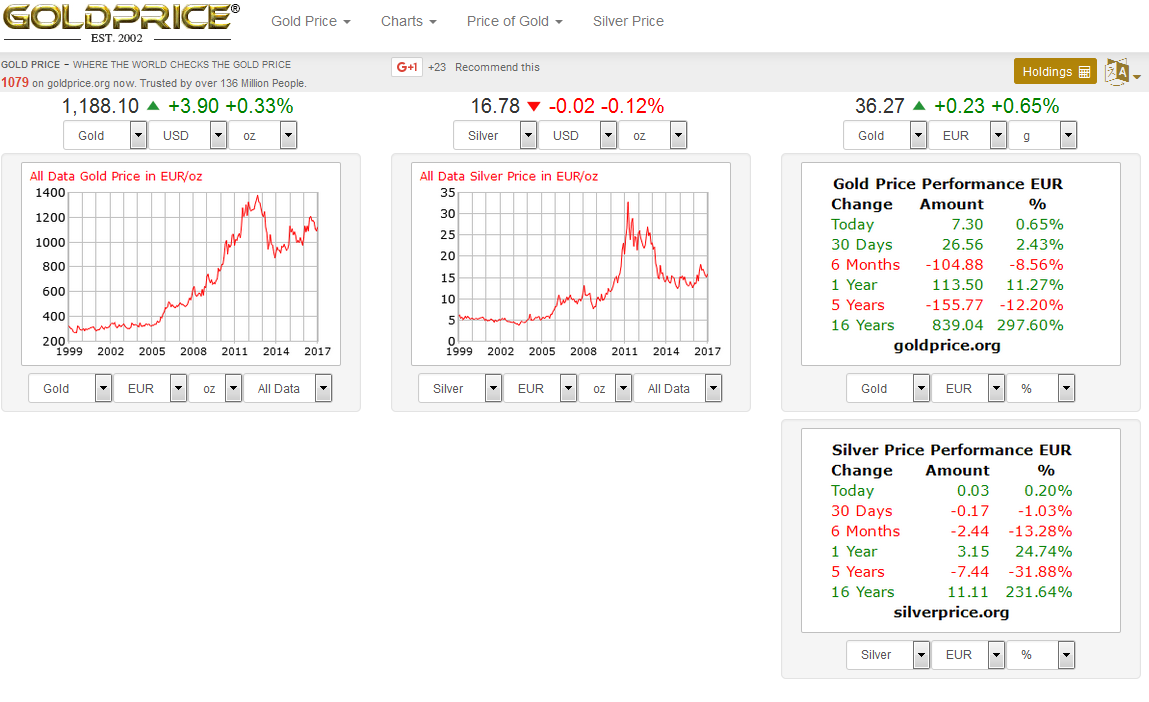Go to the Silver Price page

[628, 21]
